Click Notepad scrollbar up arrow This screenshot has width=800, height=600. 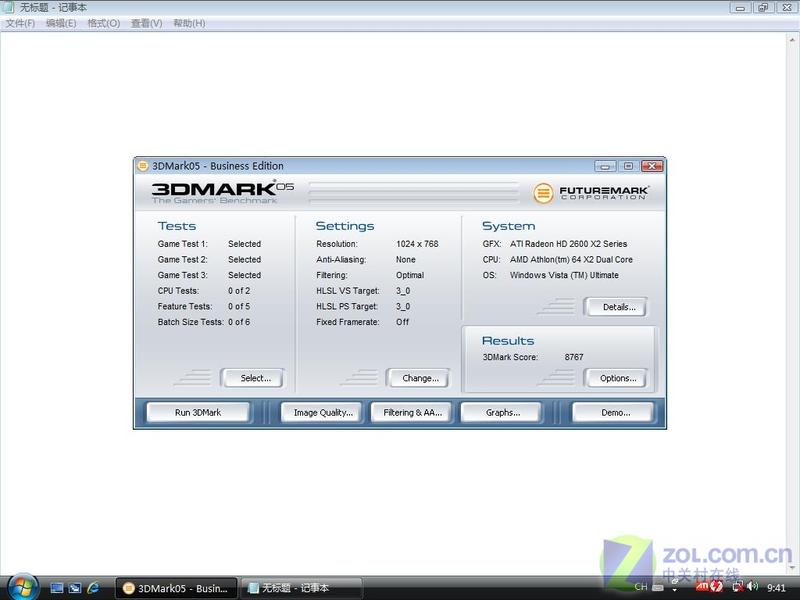coord(792,39)
